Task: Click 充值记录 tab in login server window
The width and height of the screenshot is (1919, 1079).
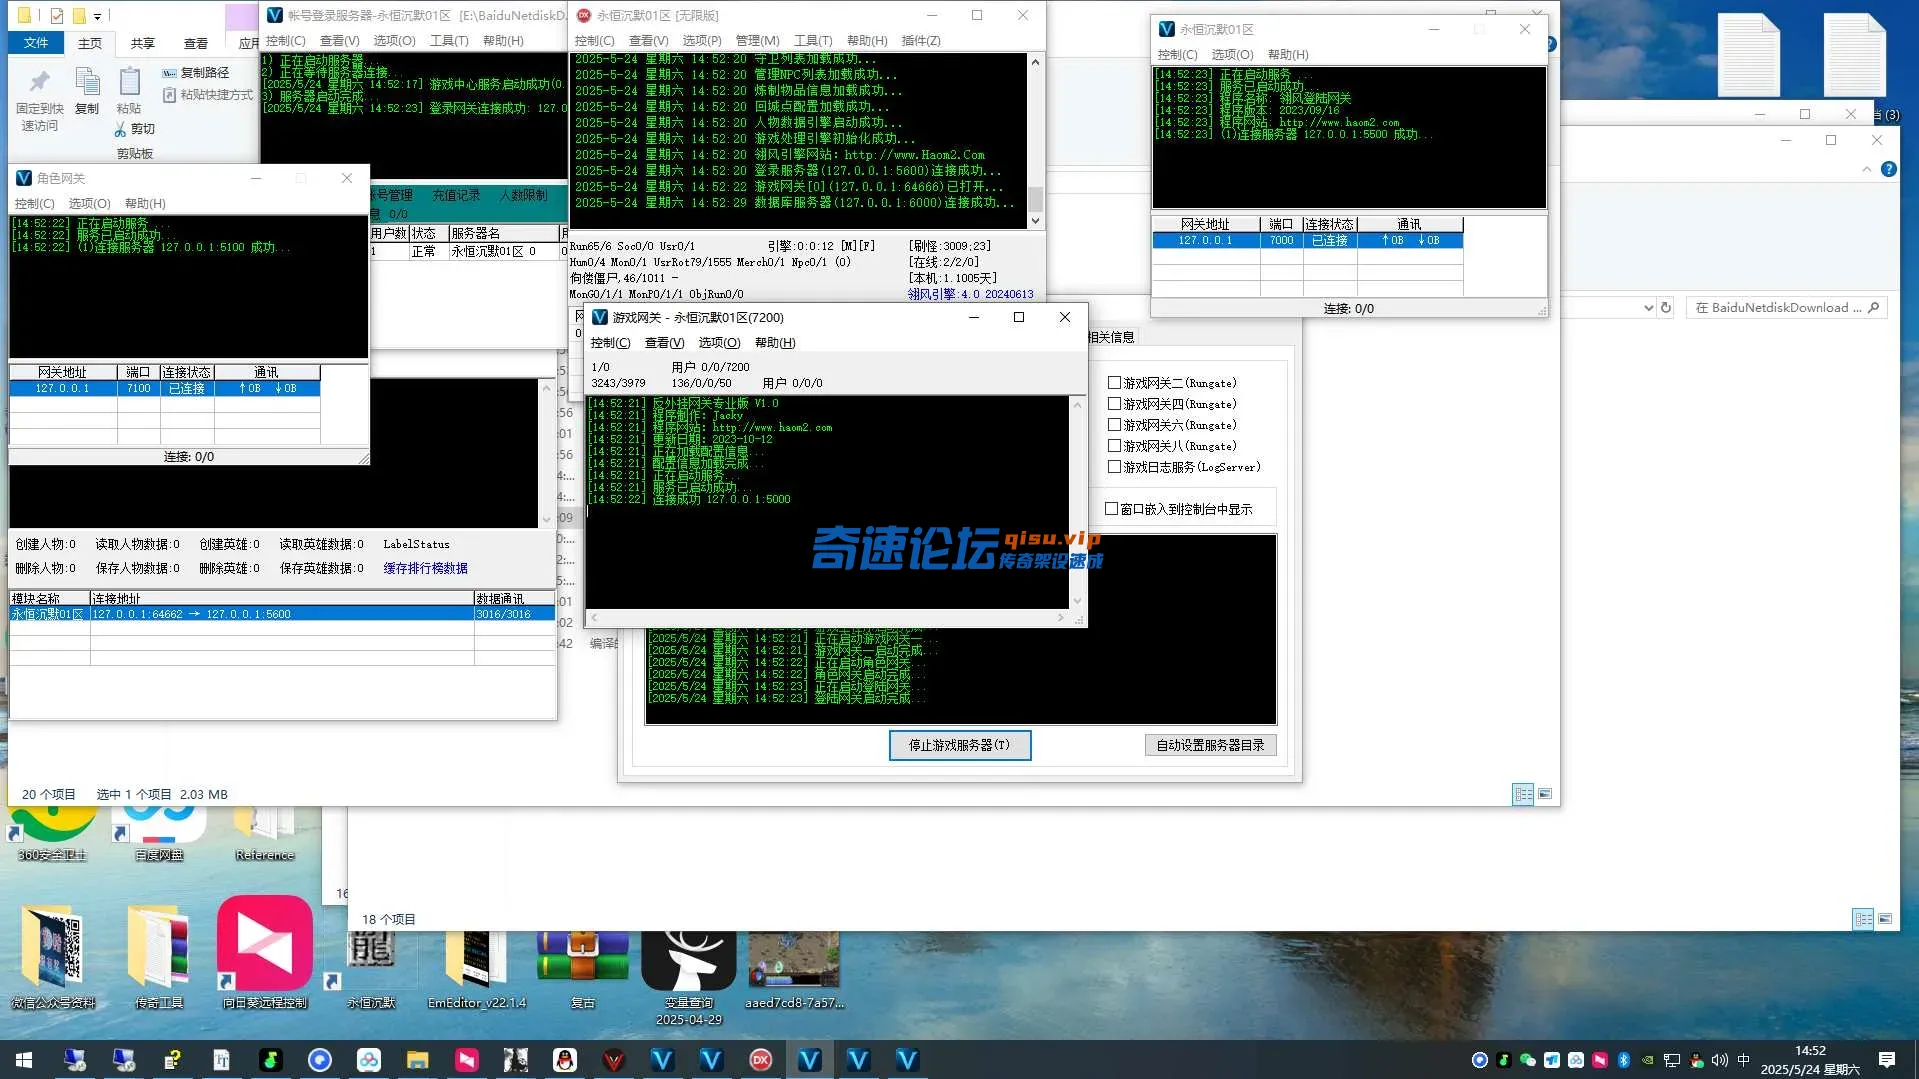Action: click(456, 195)
